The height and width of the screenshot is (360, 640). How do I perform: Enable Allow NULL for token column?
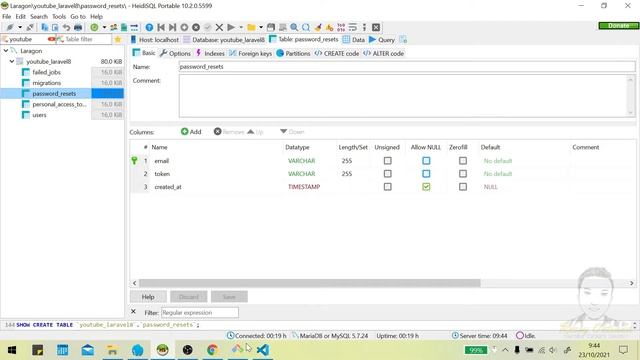[426, 174]
